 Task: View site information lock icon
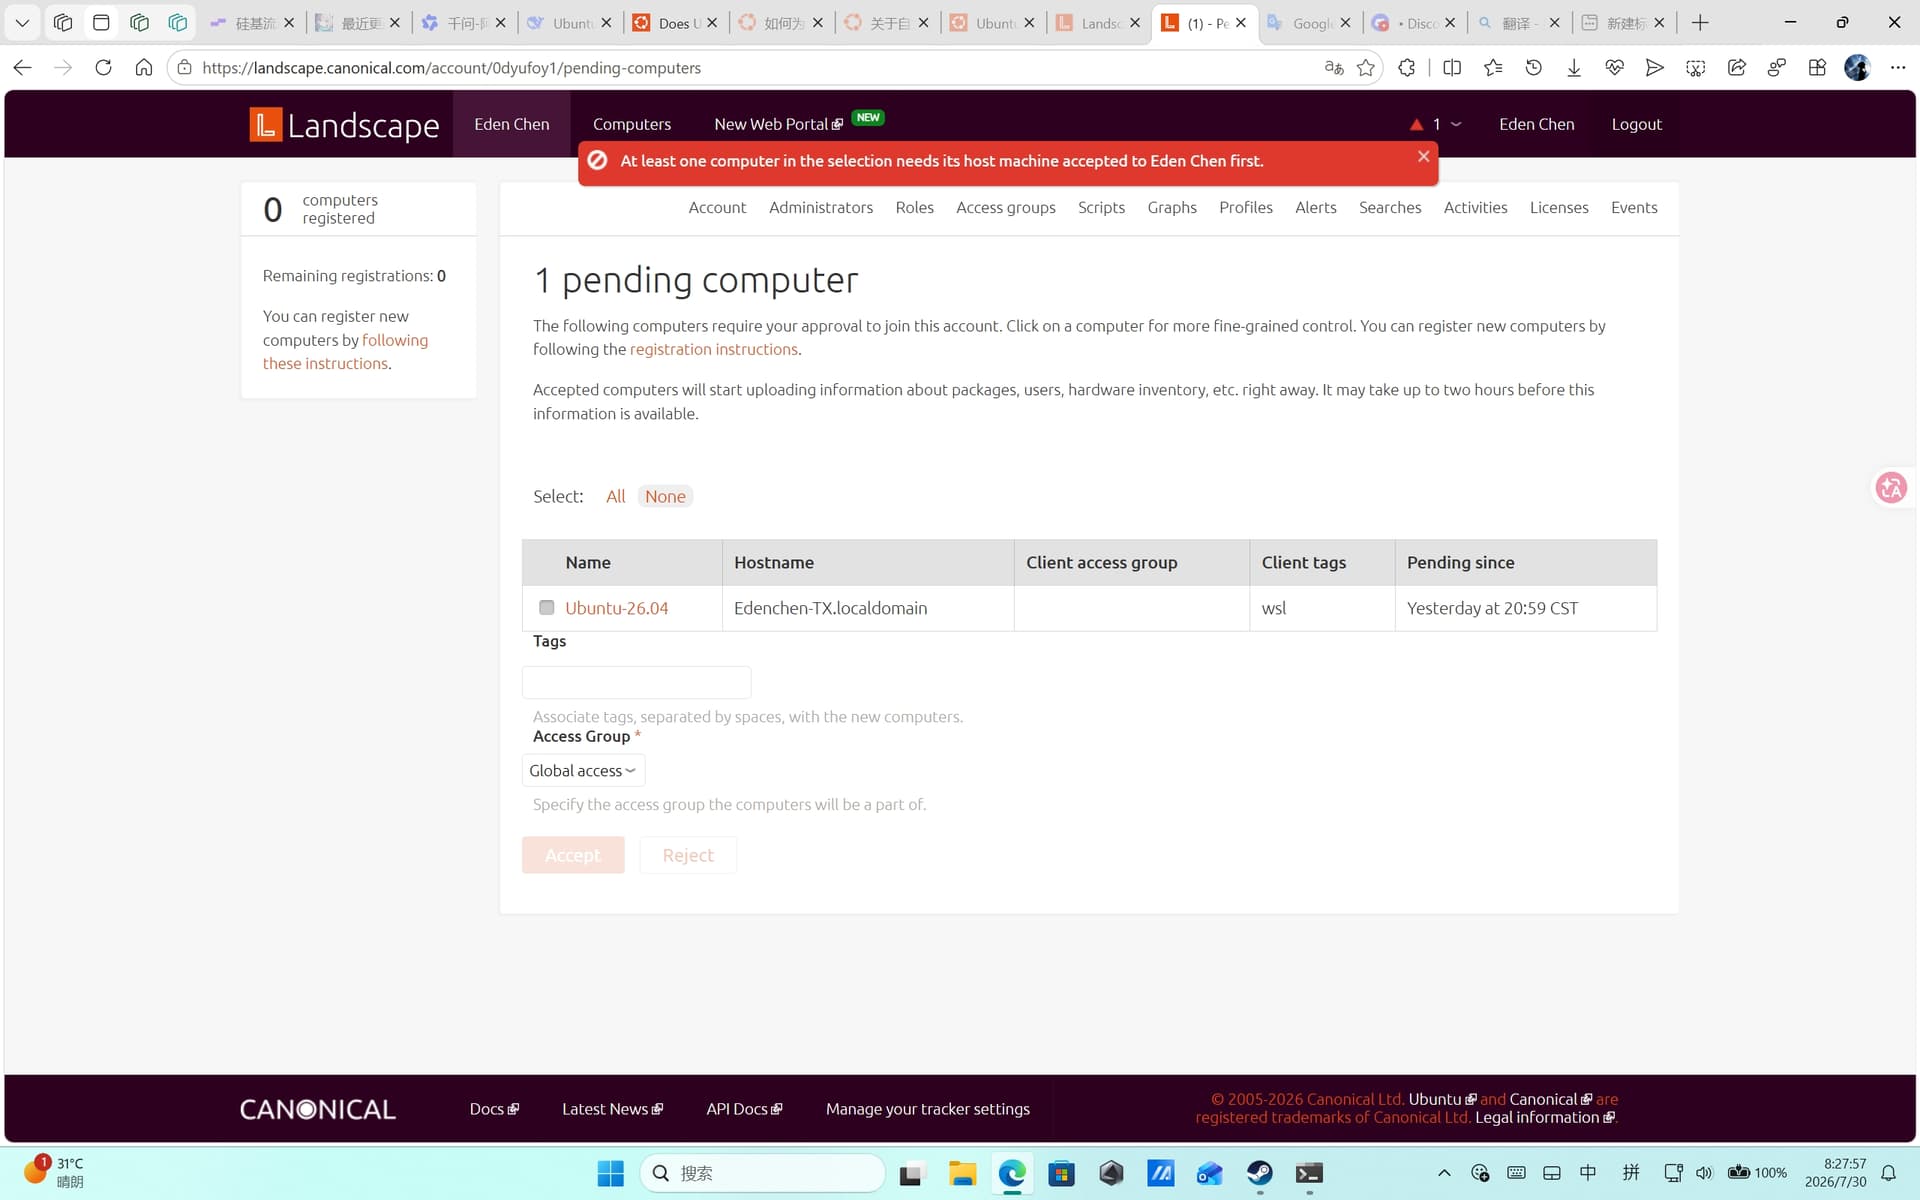click(x=184, y=68)
